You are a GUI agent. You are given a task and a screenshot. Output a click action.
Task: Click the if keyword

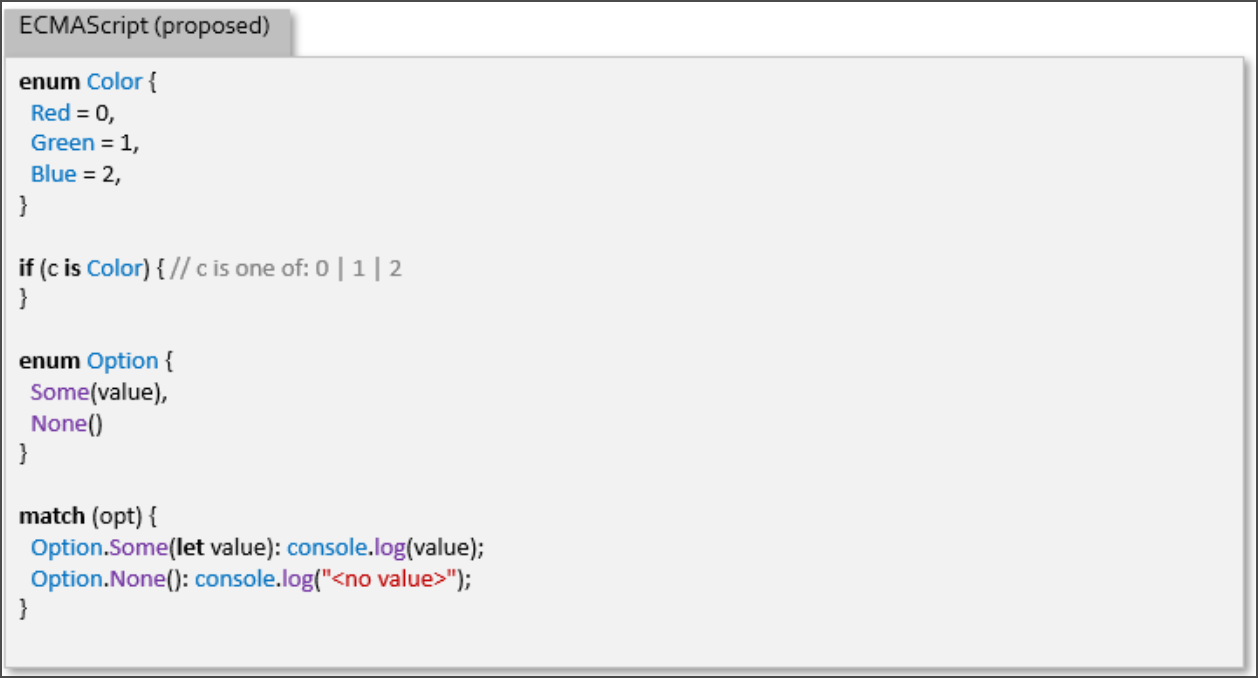(x=26, y=268)
